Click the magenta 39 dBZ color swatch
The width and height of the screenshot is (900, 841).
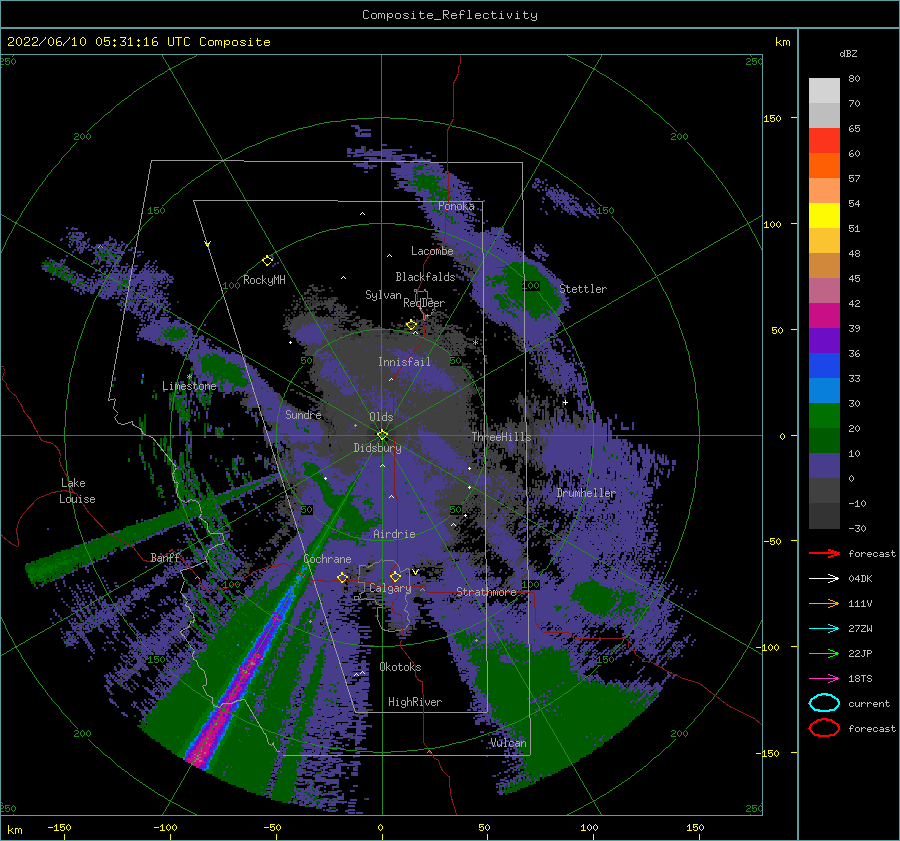click(x=824, y=316)
